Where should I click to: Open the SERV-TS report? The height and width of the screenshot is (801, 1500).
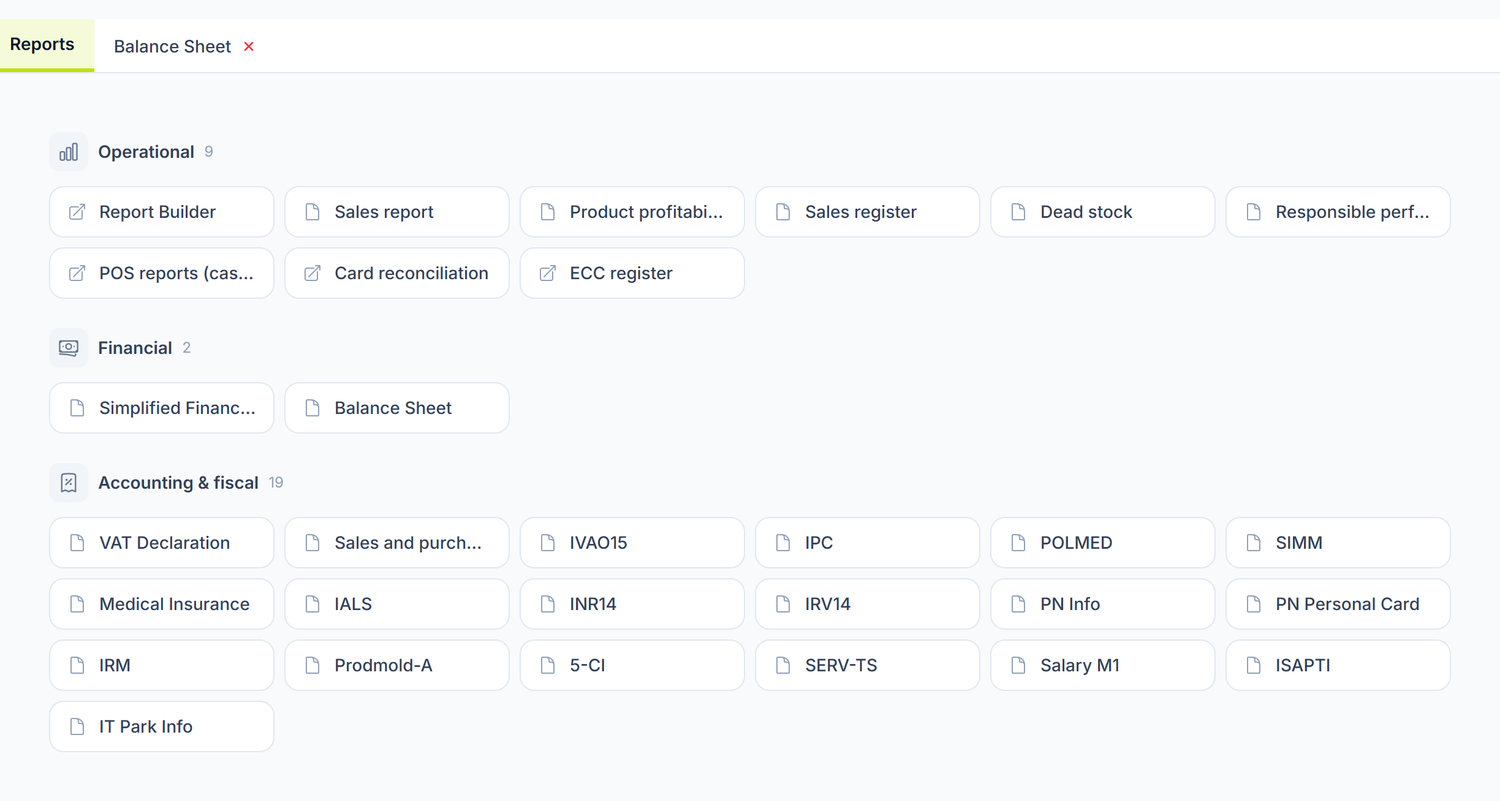coord(867,666)
